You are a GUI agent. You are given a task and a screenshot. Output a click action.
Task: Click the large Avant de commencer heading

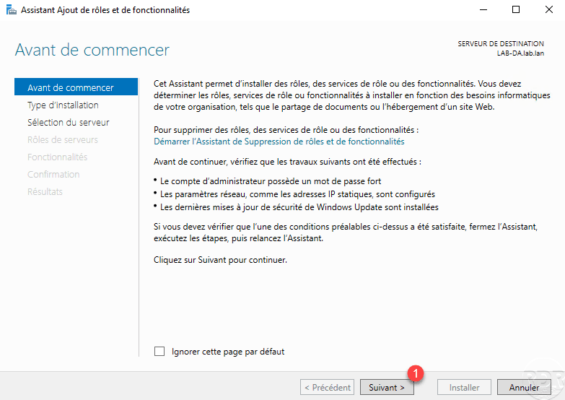point(92,50)
